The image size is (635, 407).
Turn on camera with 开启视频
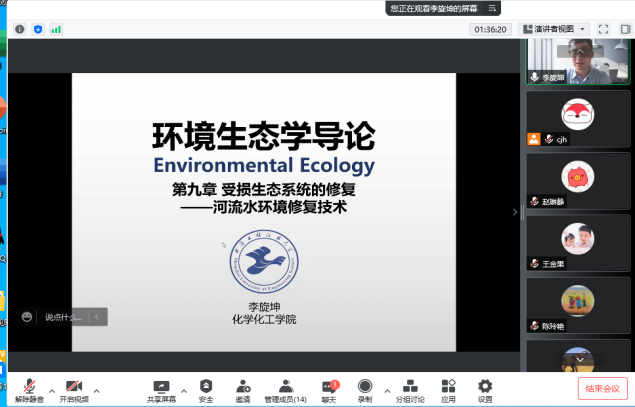(x=73, y=389)
